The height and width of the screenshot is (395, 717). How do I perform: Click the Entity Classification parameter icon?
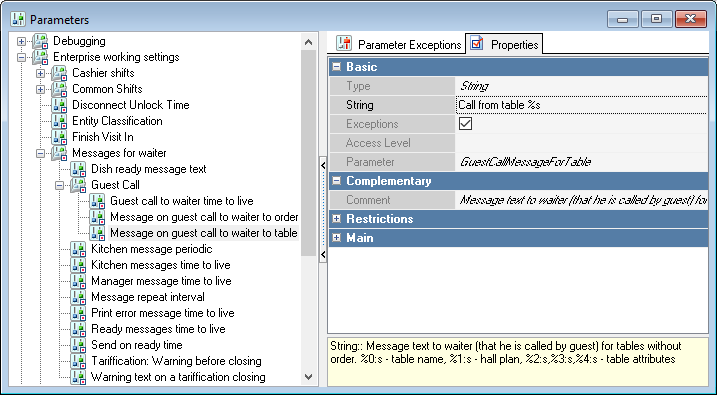pyautogui.click(x=59, y=121)
